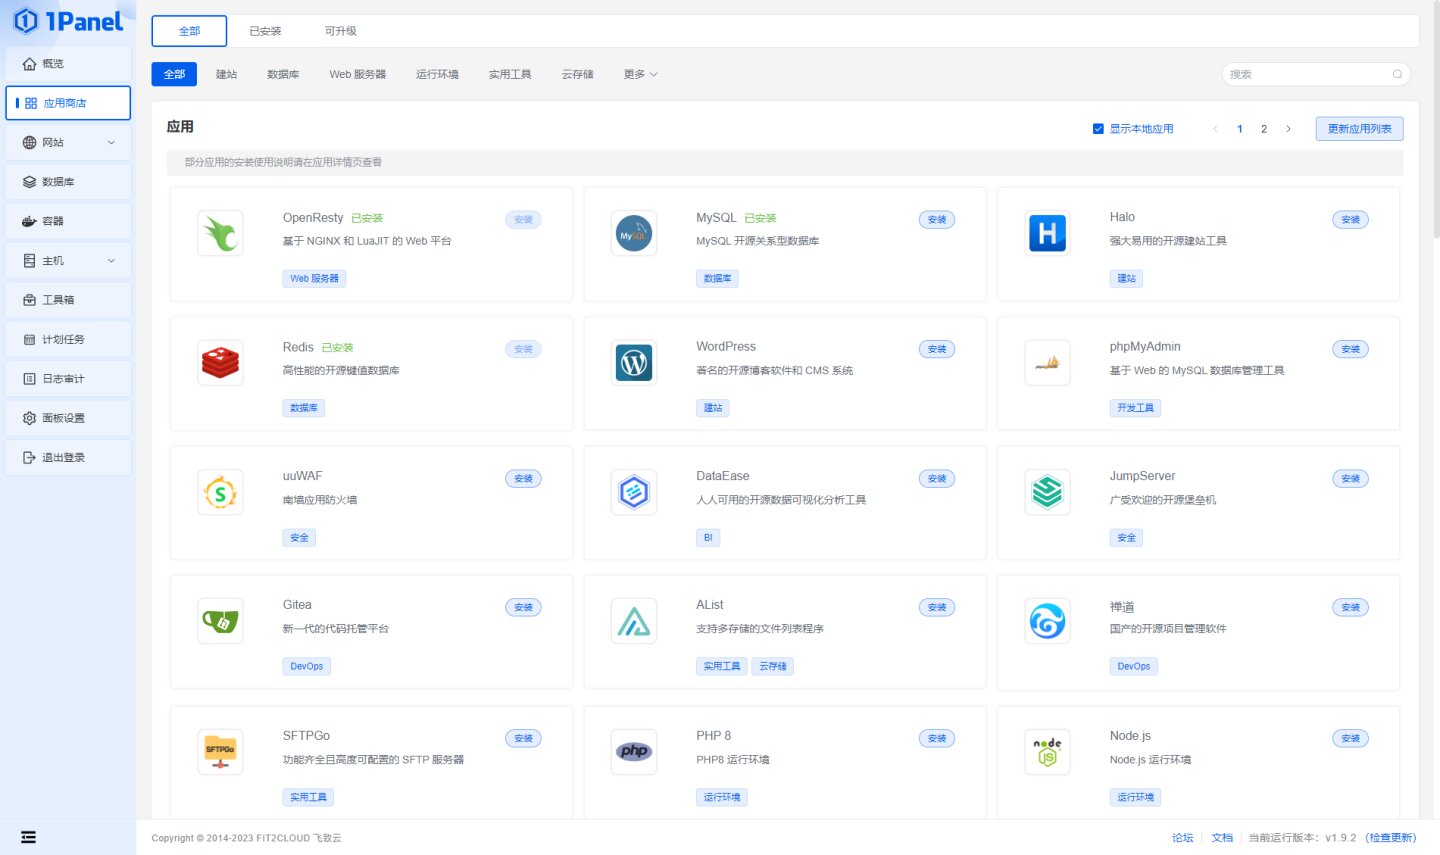Viewport: 1440px width, 855px height.
Task: Switch to the 已安装 tab
Action: (265, 31)
